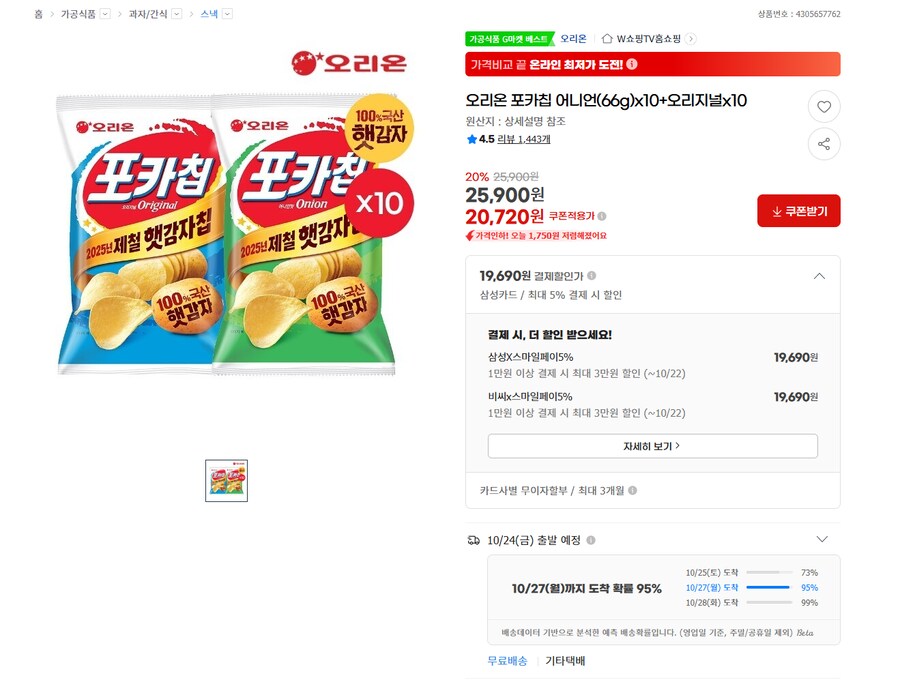This screenshot has height=680, width=900.
Task: Click the info icon beside 온라인 최저가 도전
Action: coord(631,64)
